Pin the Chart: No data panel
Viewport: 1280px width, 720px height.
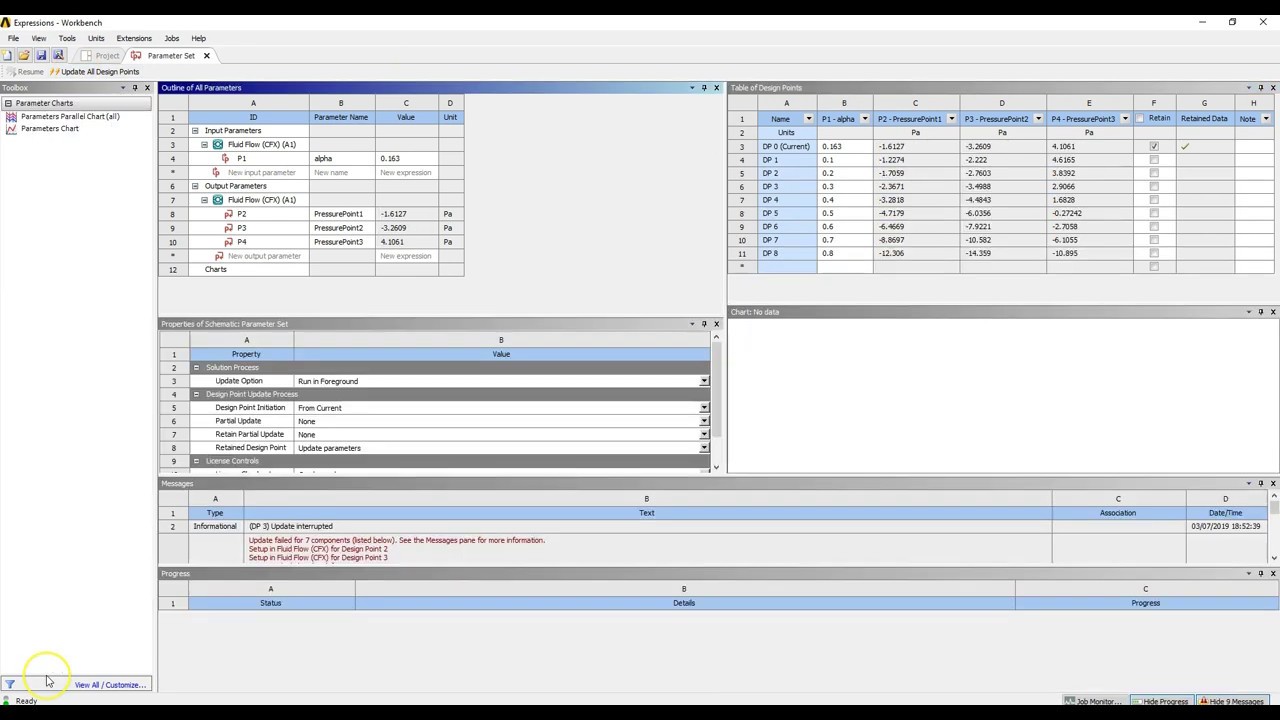1261,312
